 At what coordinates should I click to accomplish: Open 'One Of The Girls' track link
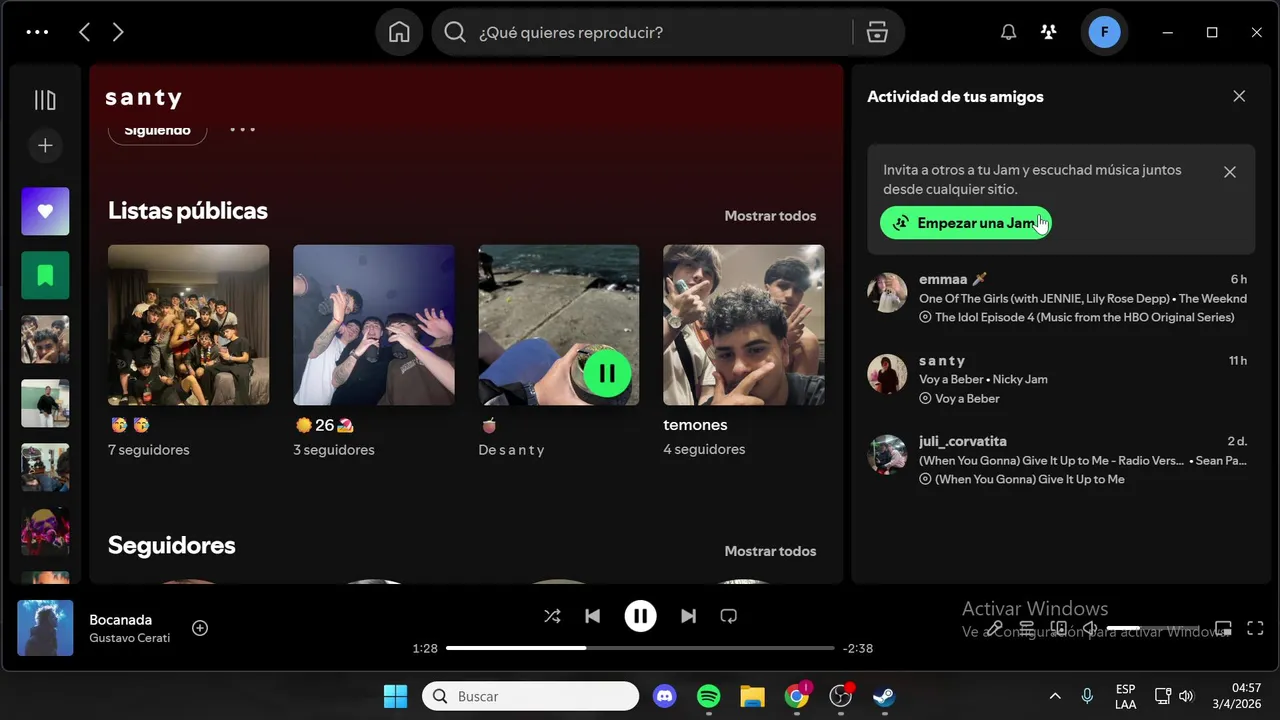tap(1046, 298)
